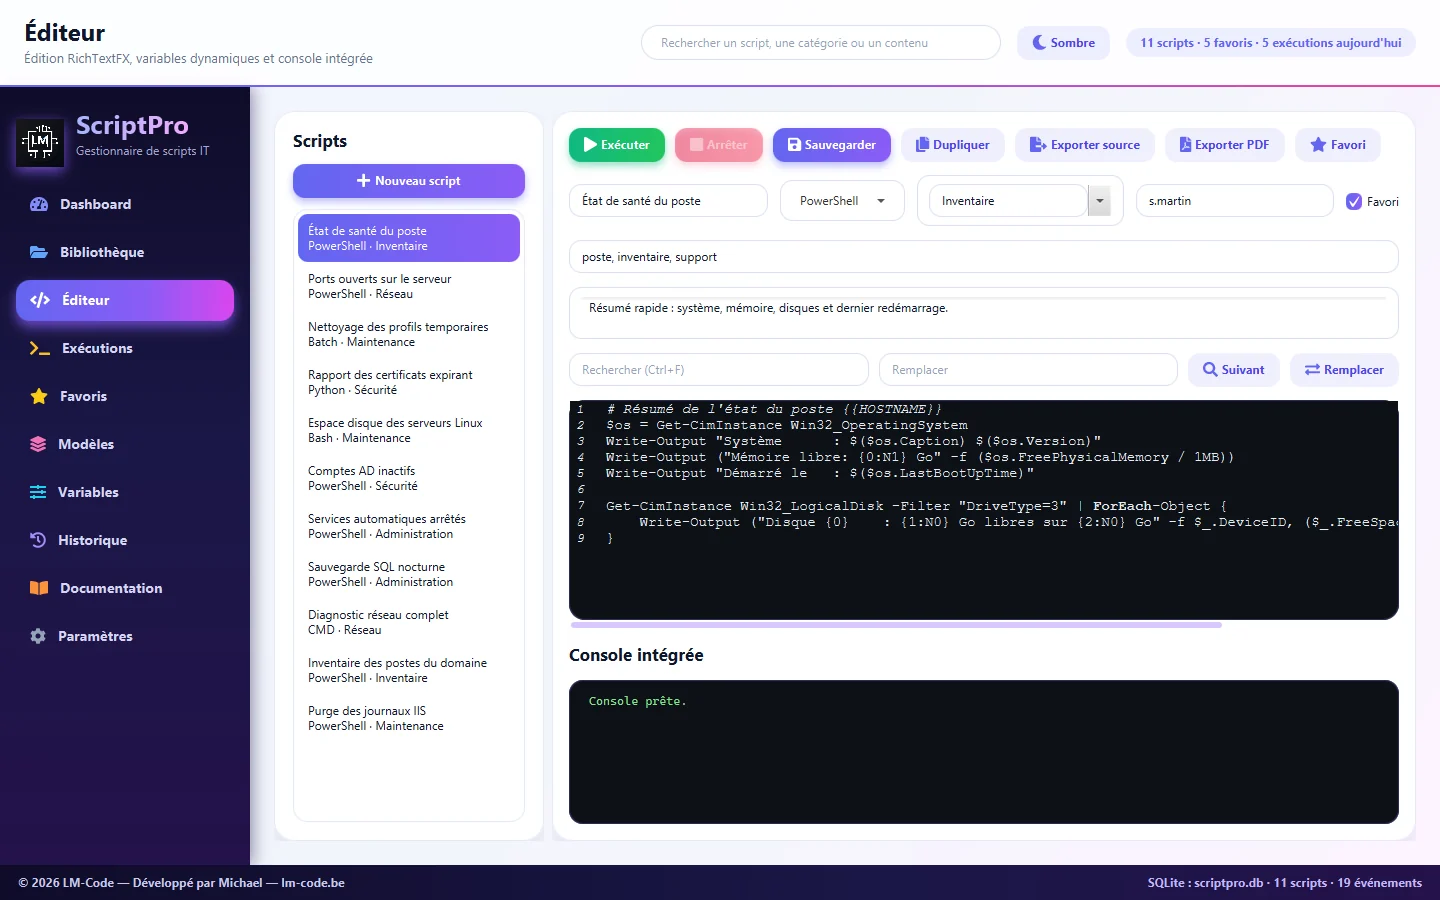1440x900 pixels.
Task: Open the Variables page
Action: tap(125, 492)
